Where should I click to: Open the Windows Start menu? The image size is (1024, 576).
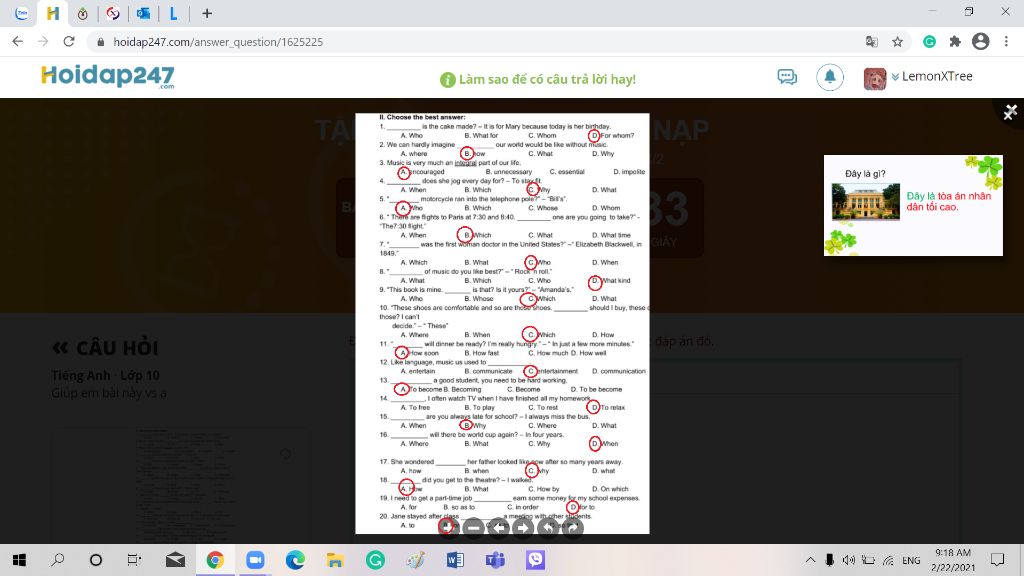19,560
